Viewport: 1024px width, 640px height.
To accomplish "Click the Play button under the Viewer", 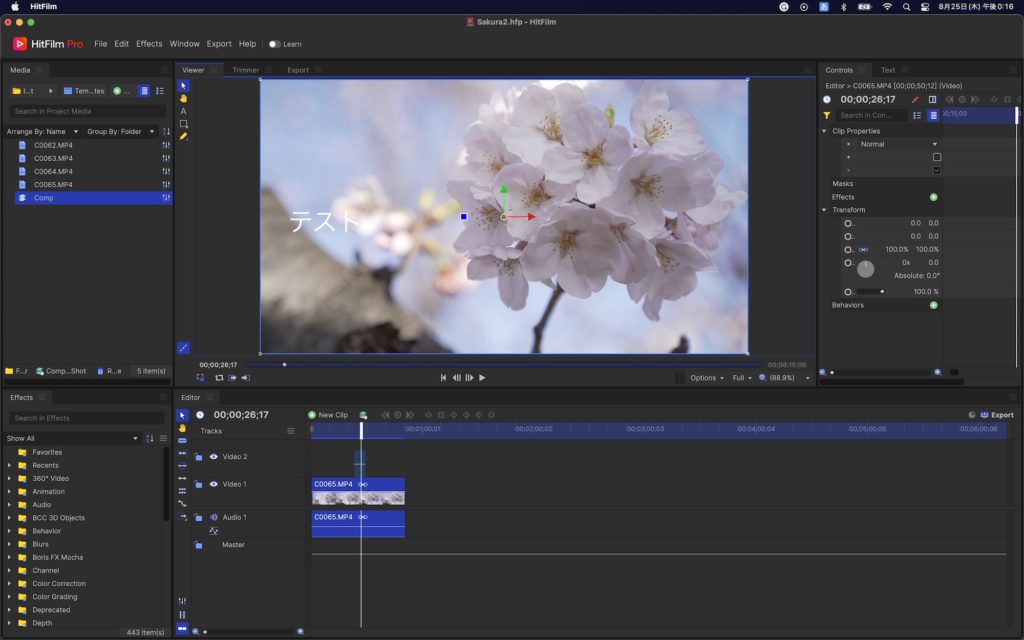I will (x=482, y=378).
